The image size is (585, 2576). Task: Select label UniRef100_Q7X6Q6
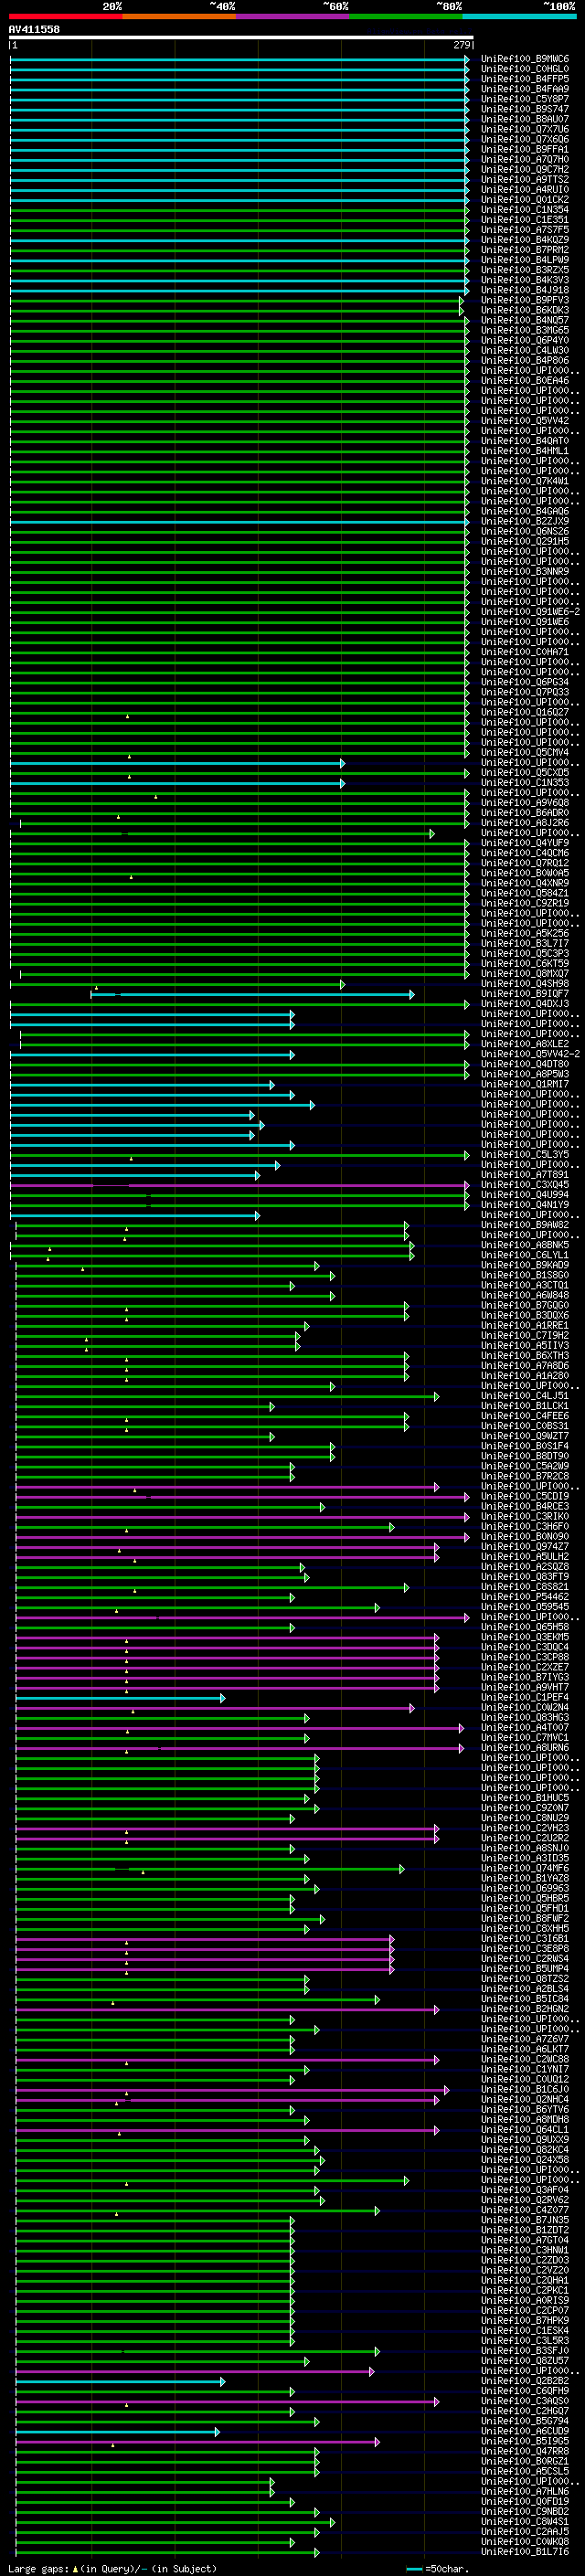coord(525,139)
